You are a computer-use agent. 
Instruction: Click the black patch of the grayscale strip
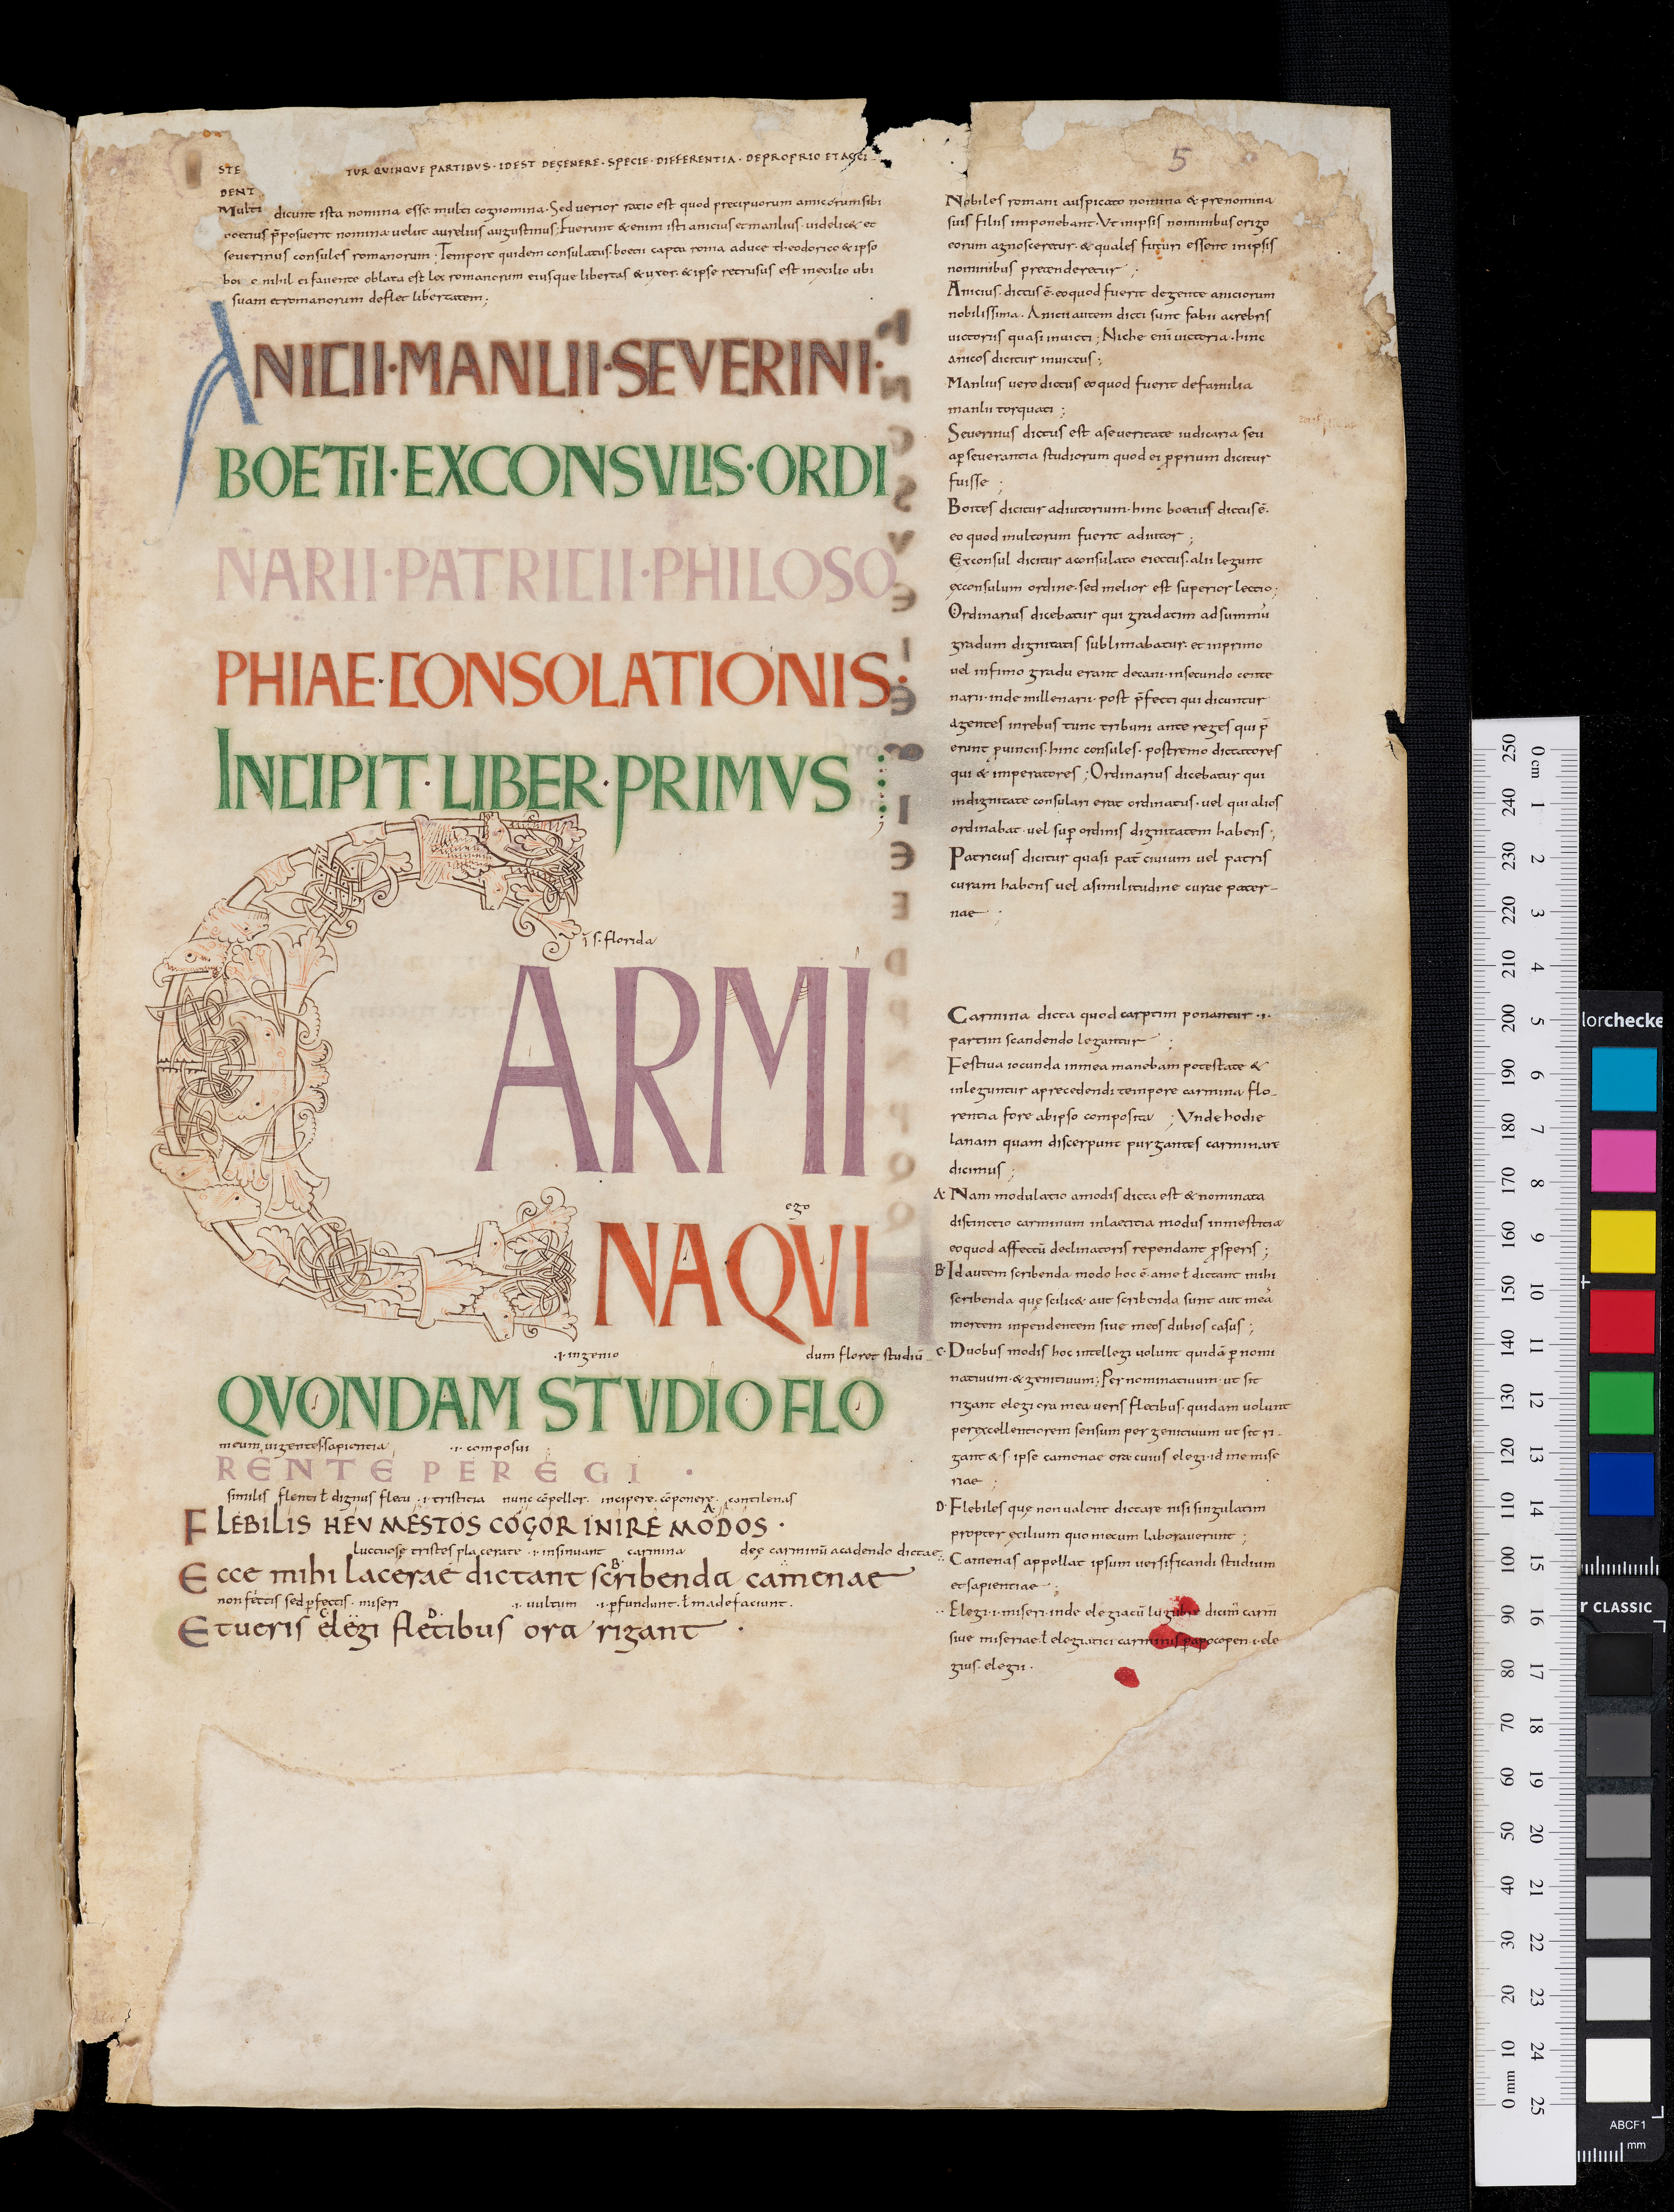(x=1619, y=1663)
